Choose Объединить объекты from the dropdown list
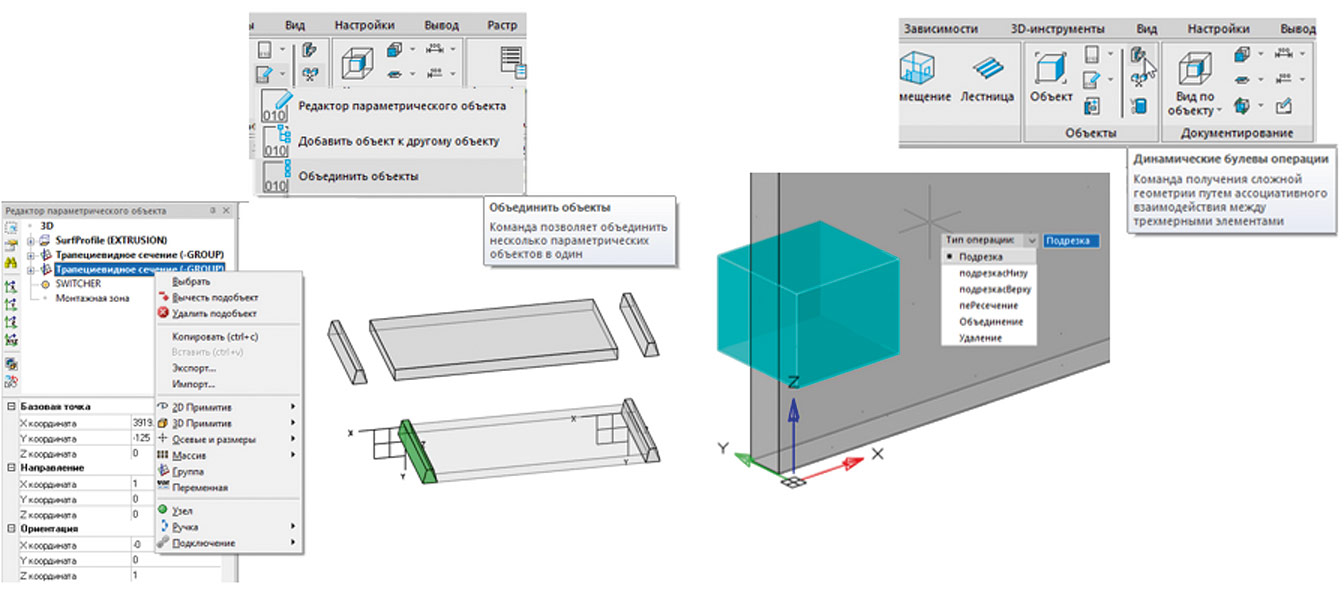The height and width of the screenshot is (596, 1344). 358,176
